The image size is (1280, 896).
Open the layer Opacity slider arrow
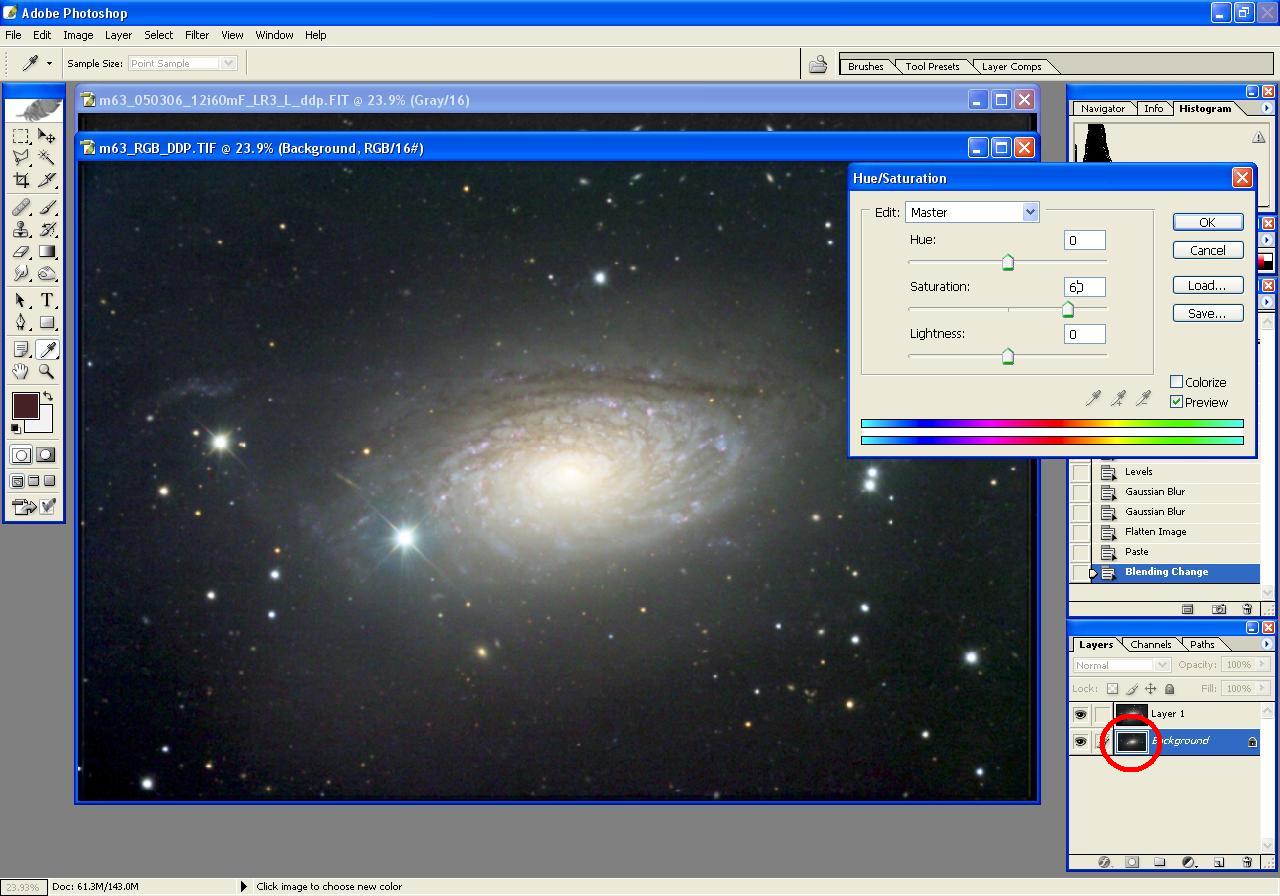pos(1263,665)
